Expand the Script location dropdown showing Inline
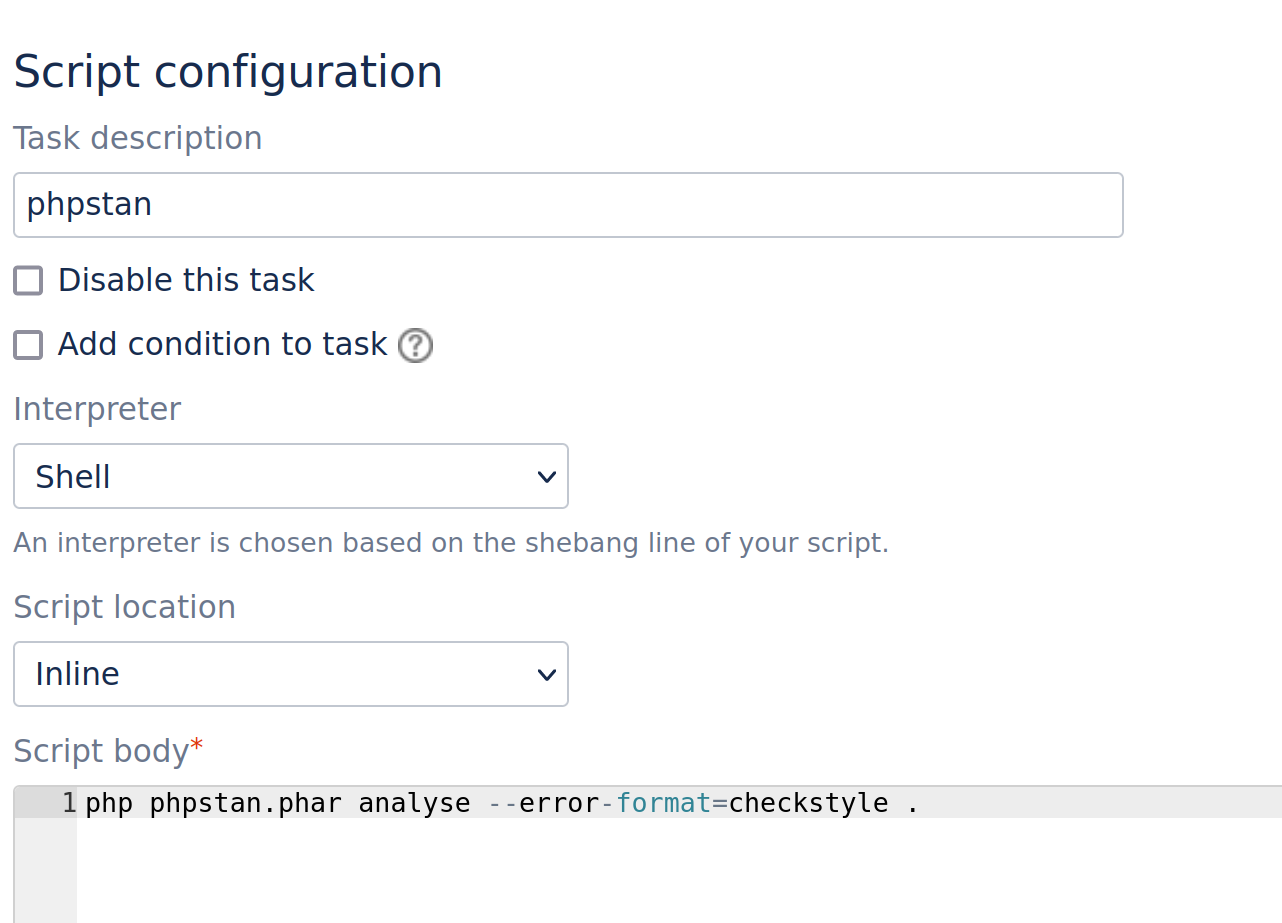The width and height of the screenshot is (1282, 923). [290, 674]
